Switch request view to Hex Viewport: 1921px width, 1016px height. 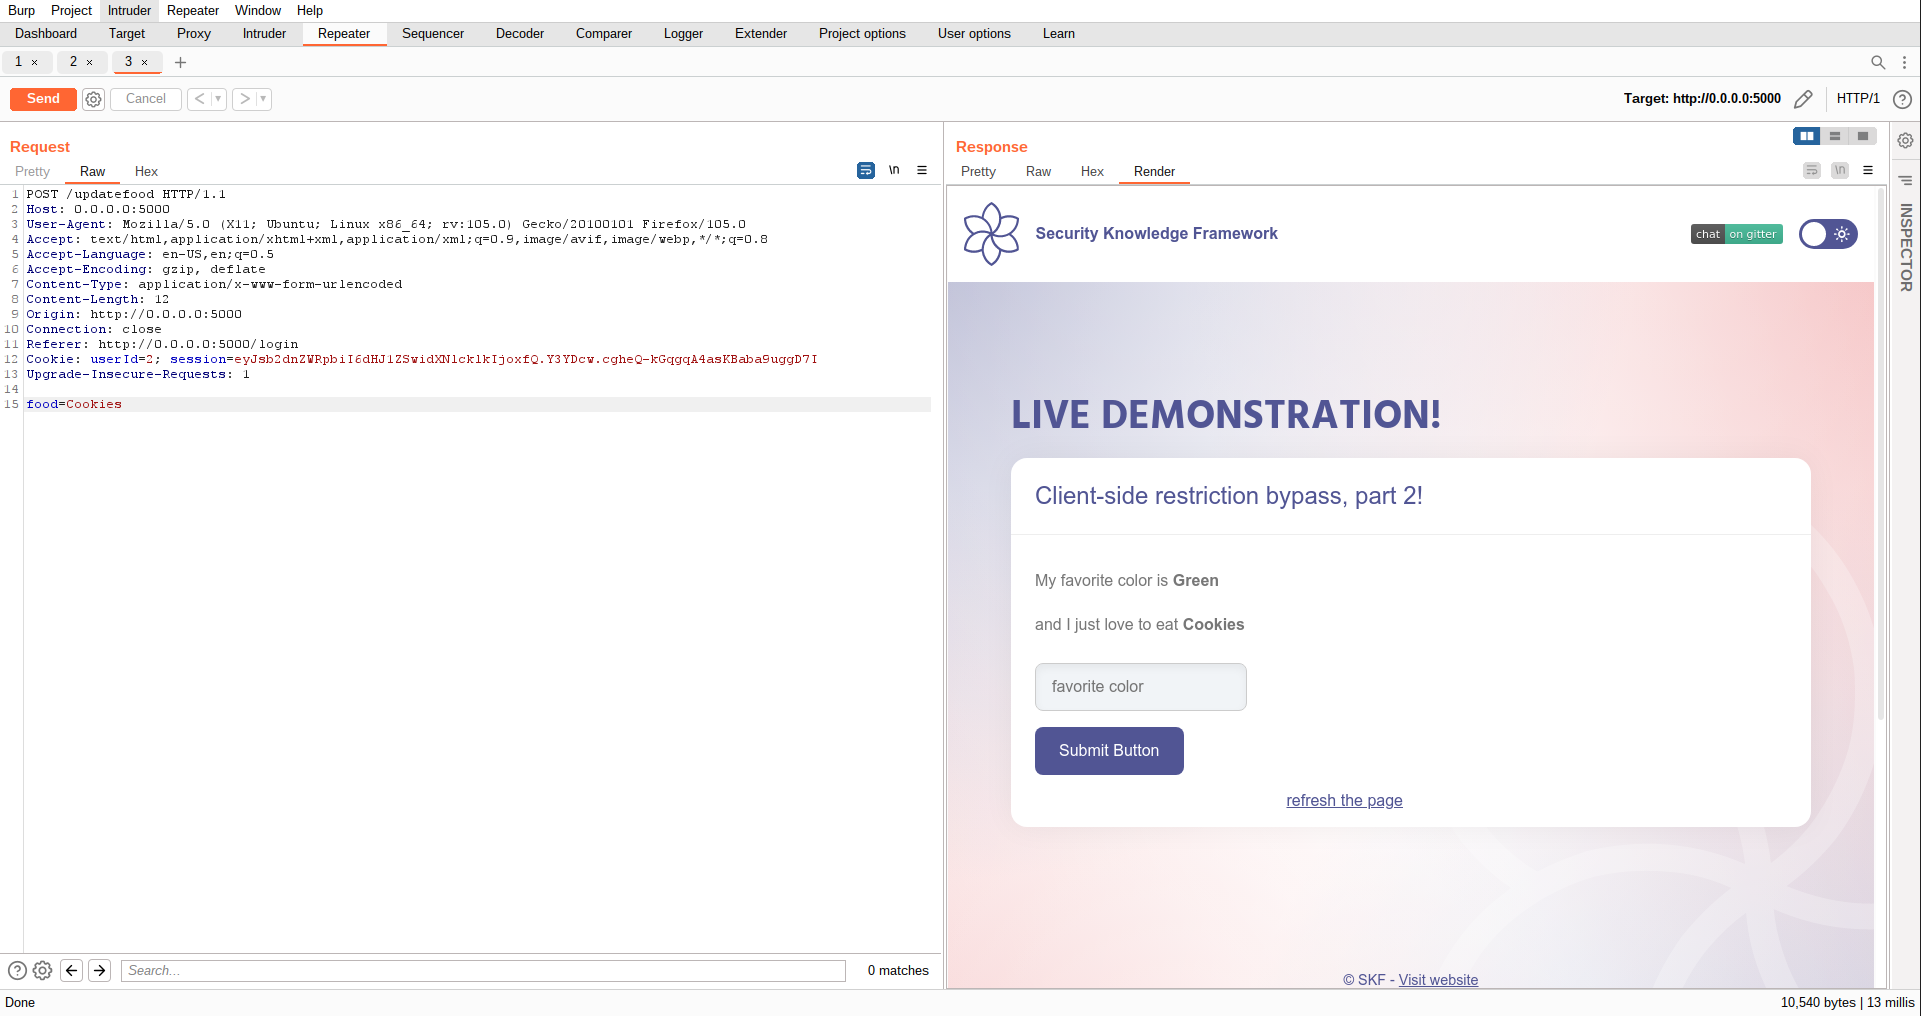coord(146,172)
